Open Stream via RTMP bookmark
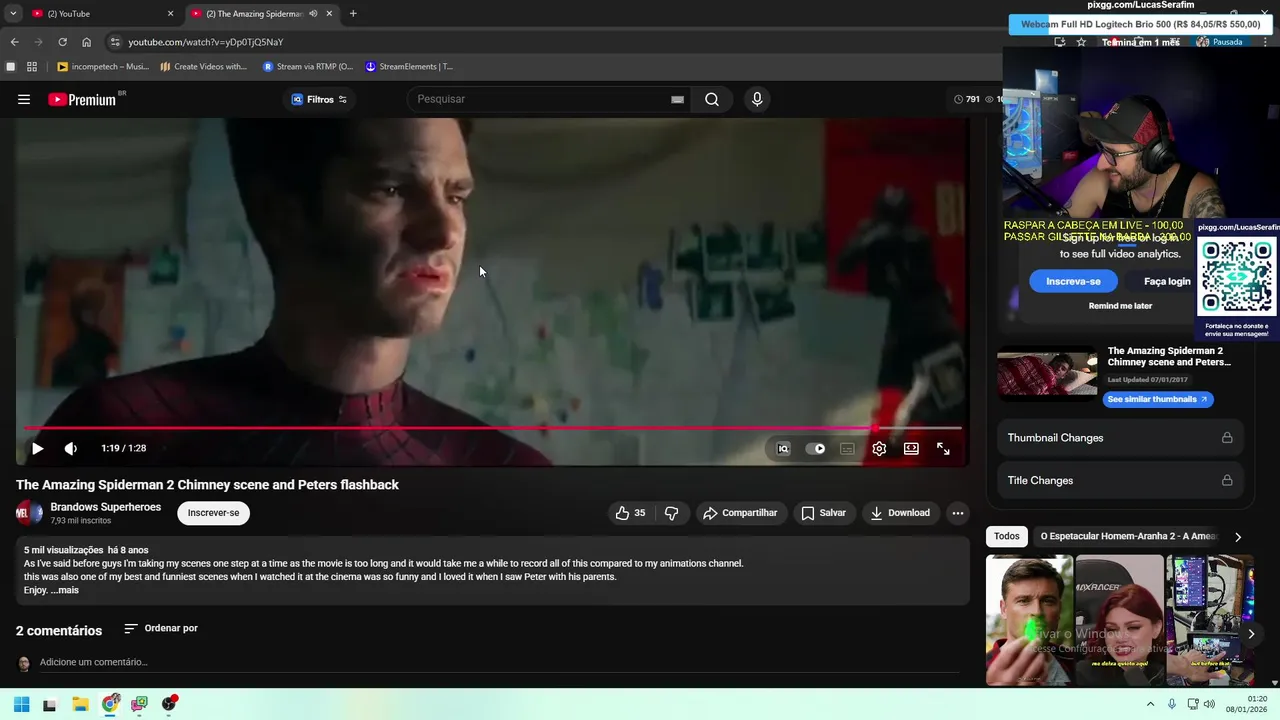 (x=308, y=67)
